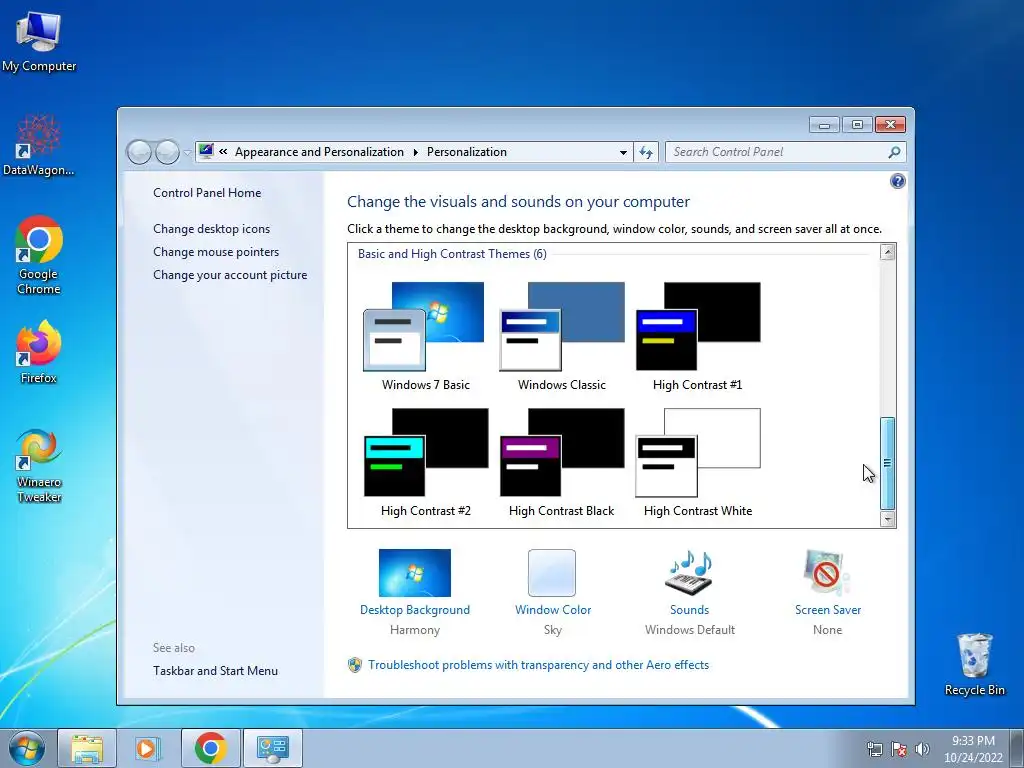The width and height of the screenshot is (1024, 768).
Task: Open Taskbar and Start Menu link
Action: tap(216, 671)
